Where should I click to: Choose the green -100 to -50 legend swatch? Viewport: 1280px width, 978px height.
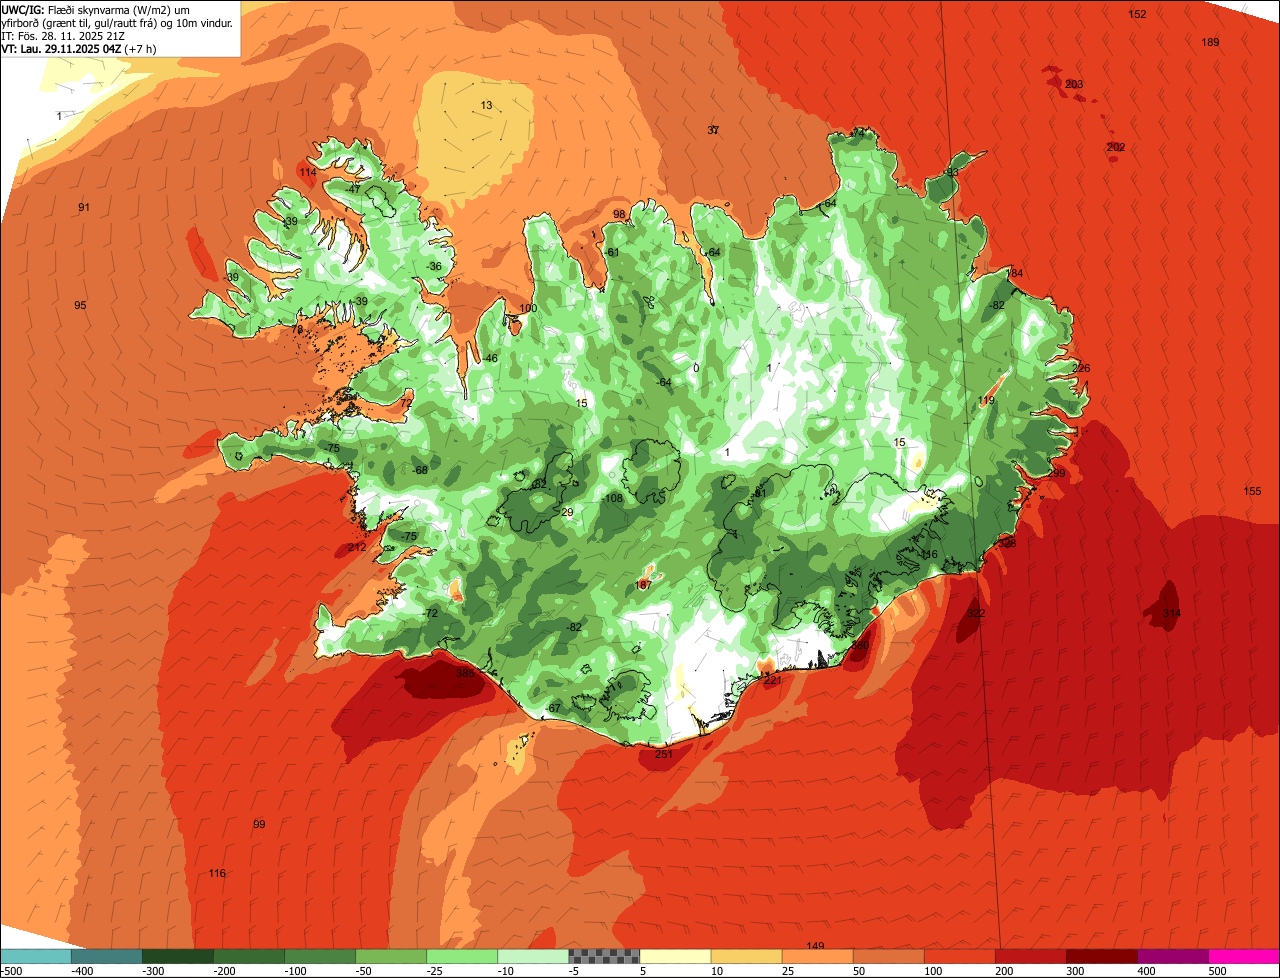320,956
